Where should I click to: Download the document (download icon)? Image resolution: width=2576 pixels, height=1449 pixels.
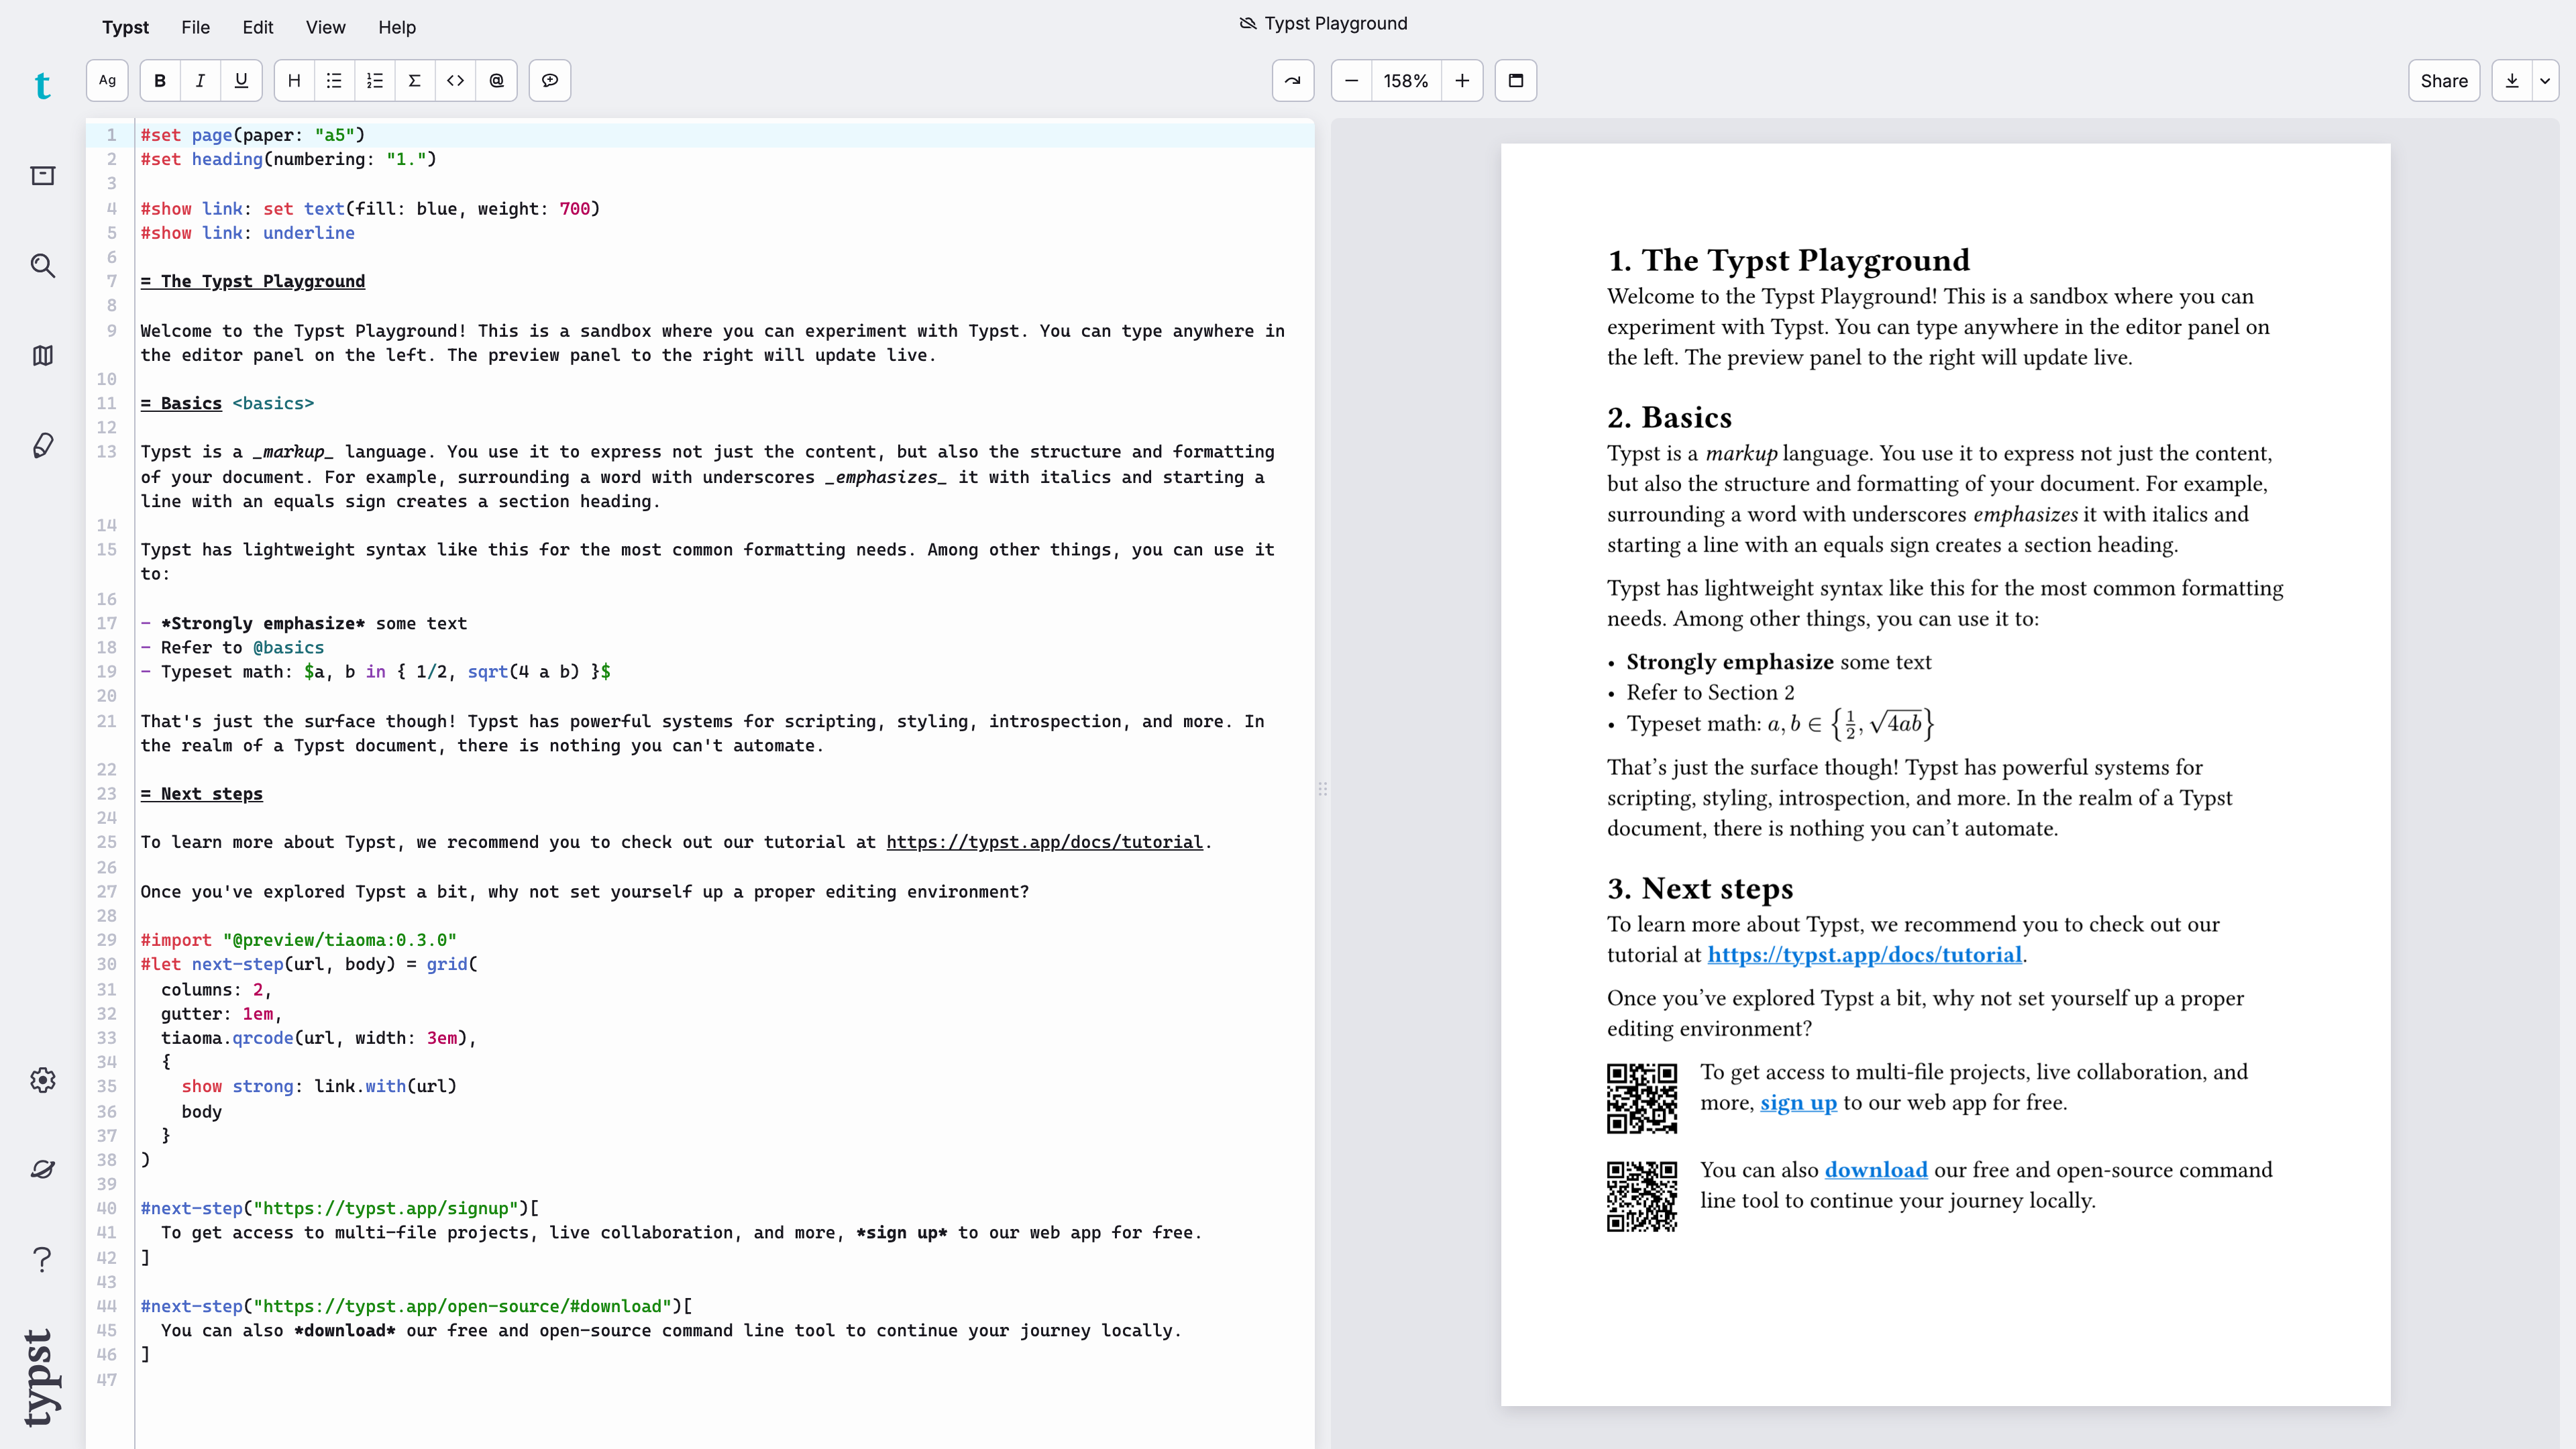pyautogui.click(x=2512, y=81)
